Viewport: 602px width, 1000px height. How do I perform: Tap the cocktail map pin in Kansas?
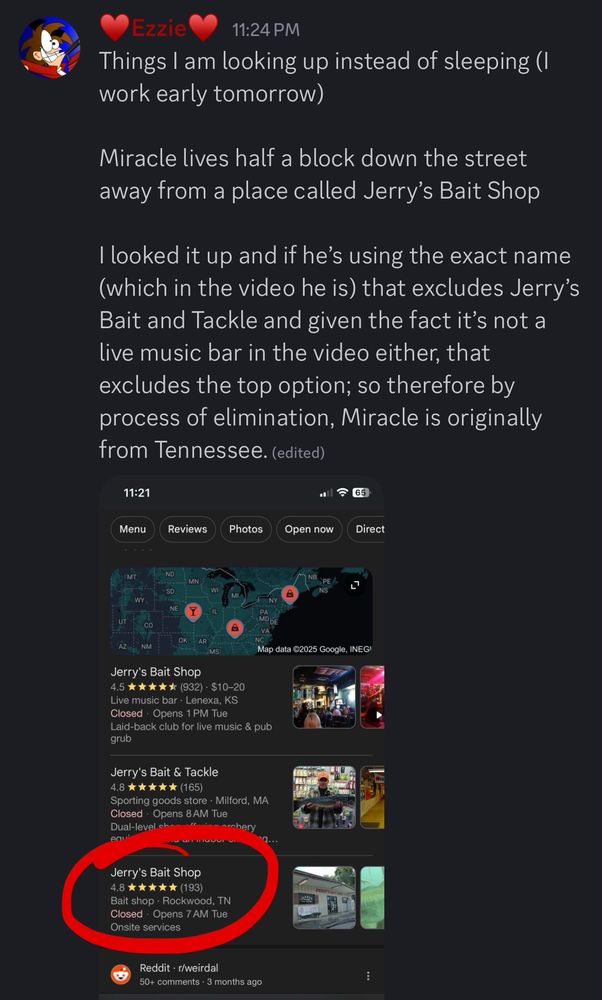(193, 612)
